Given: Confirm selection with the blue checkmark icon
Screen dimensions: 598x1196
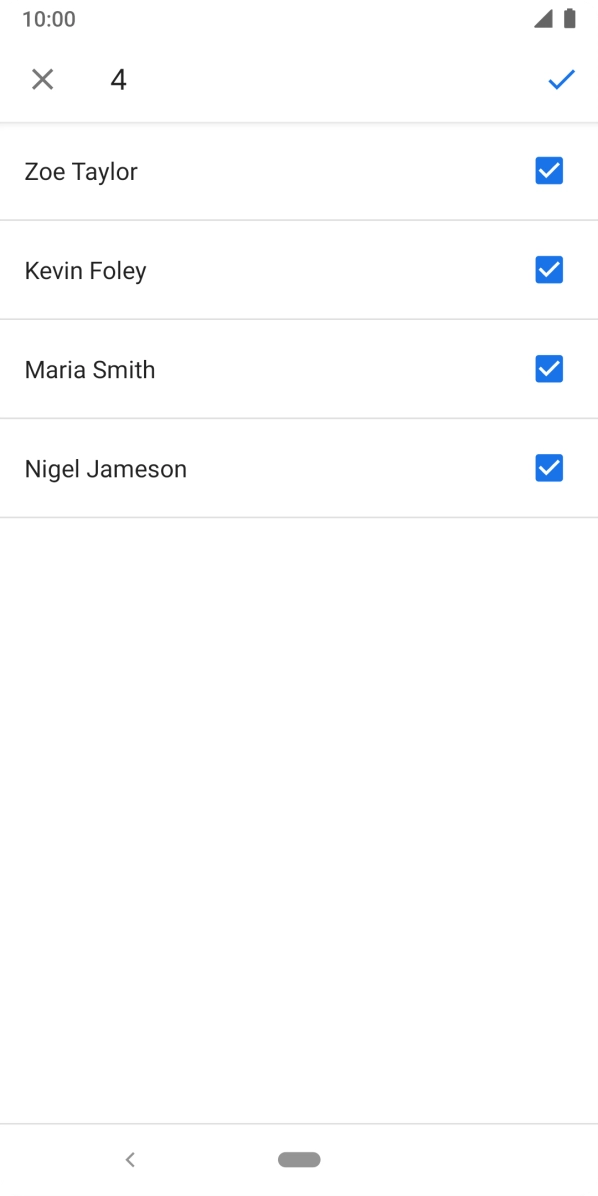Looking at the screenshot, I should [561, 79].
